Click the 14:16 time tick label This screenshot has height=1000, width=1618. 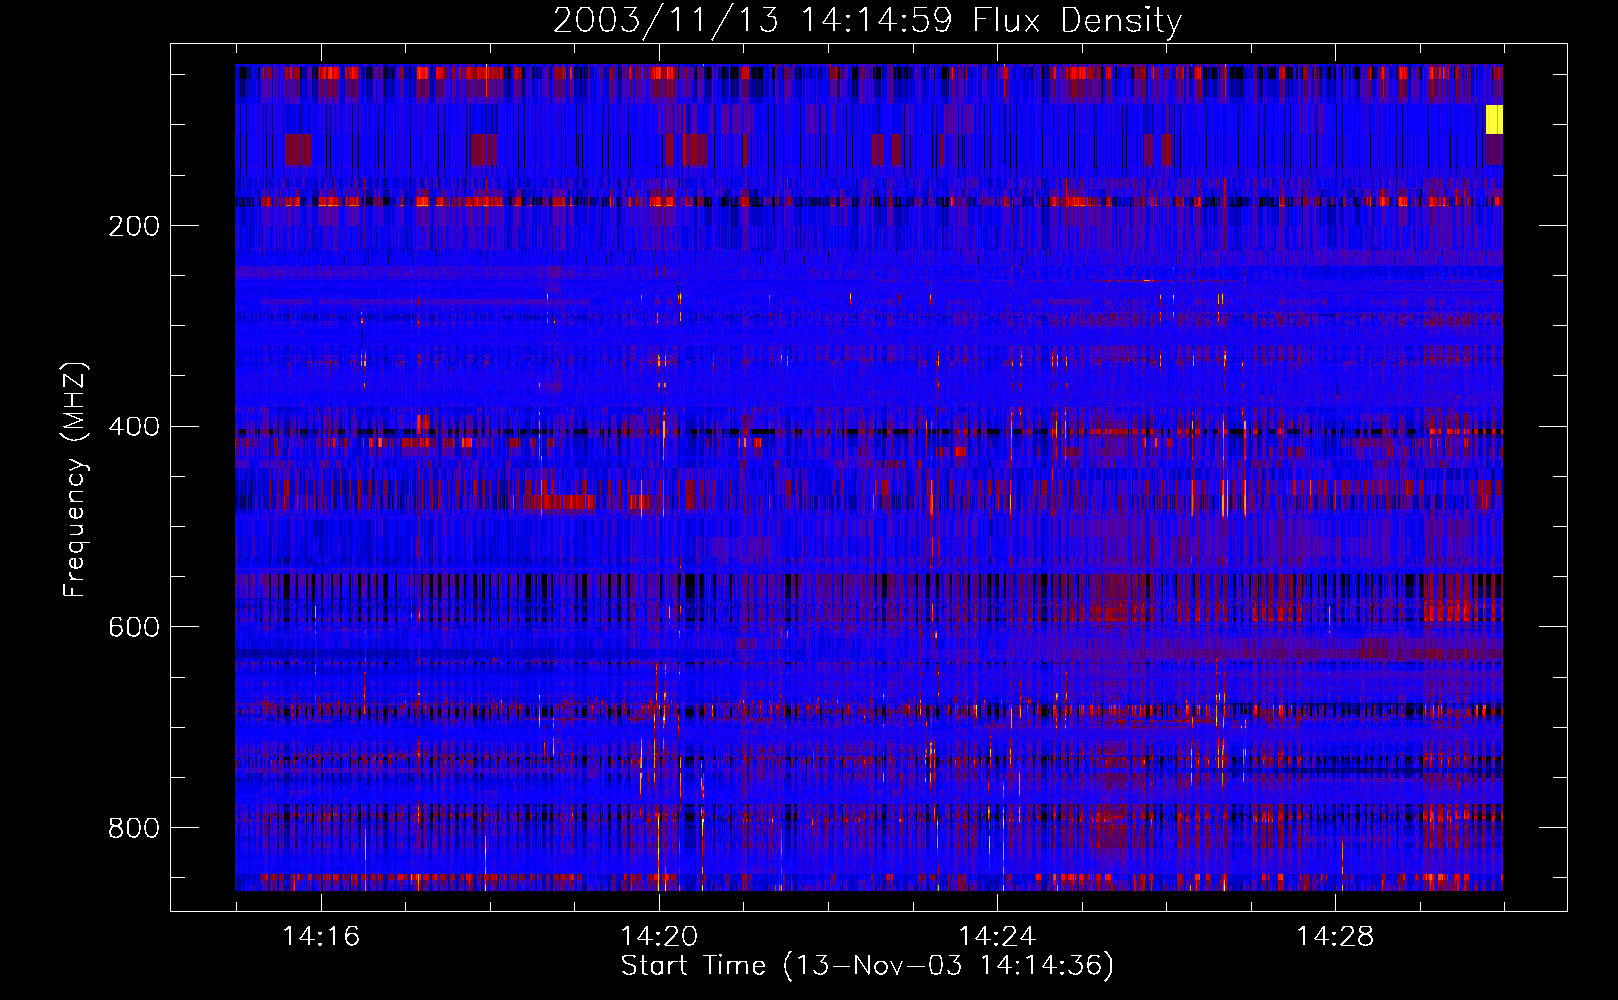(x=321, y=937)
